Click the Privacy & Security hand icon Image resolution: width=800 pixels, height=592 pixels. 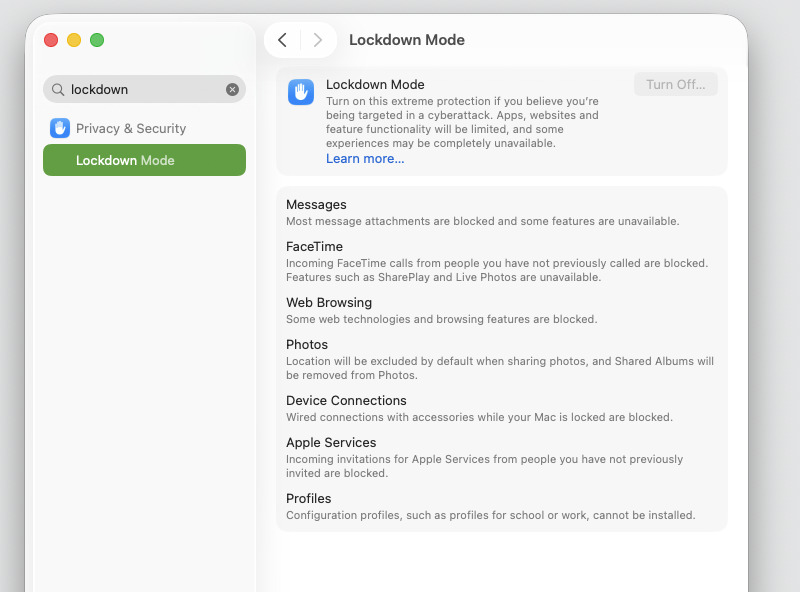(60, 128)
